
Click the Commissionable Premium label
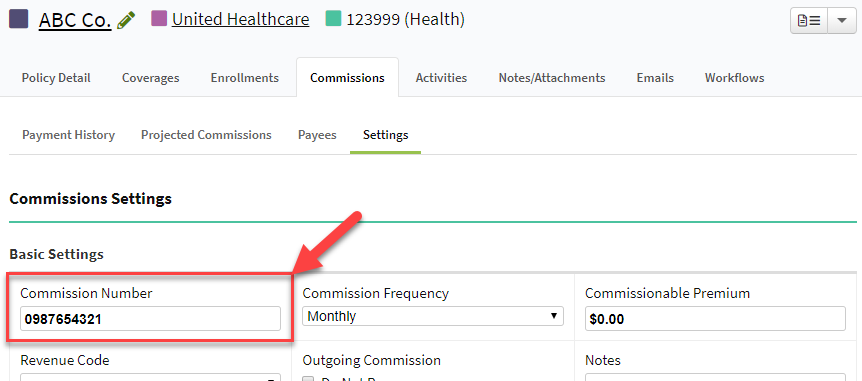tap(667, 293)
